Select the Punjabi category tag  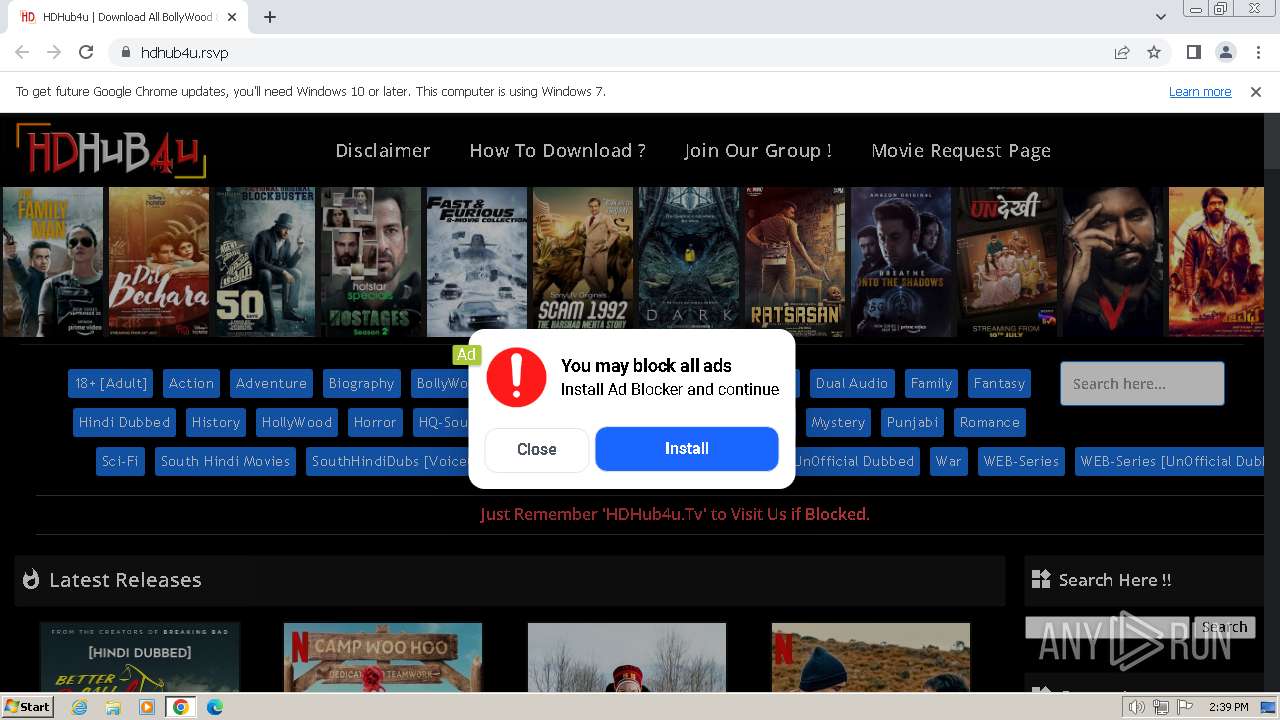912,422
